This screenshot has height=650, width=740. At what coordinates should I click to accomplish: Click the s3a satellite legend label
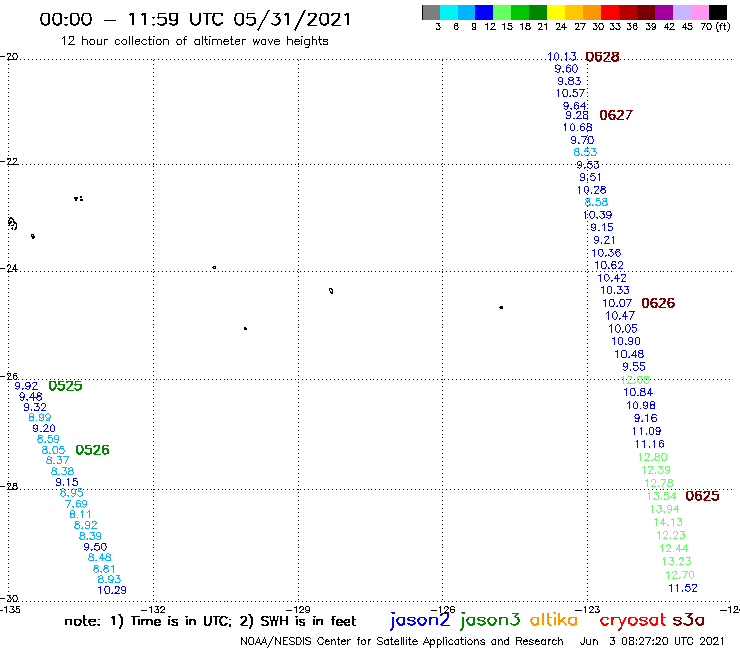point(688,620)
